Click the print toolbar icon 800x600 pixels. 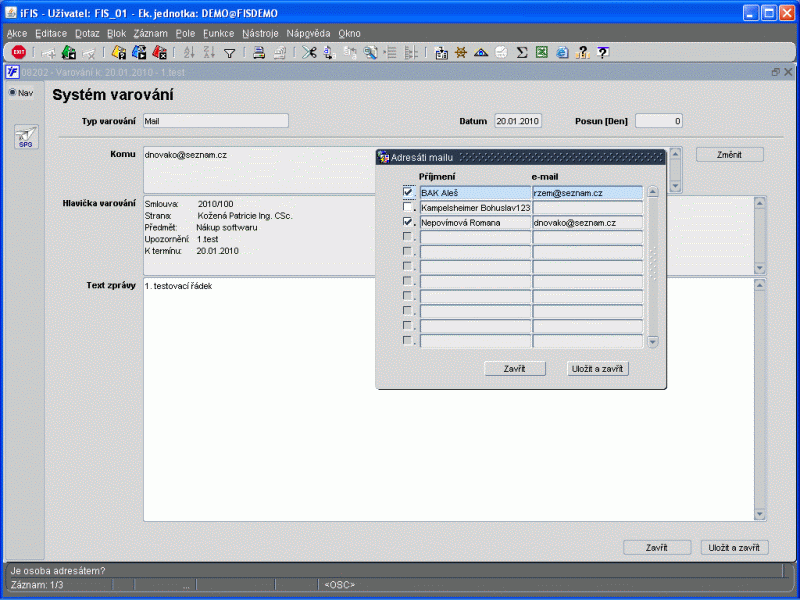(x=259, y=52)
